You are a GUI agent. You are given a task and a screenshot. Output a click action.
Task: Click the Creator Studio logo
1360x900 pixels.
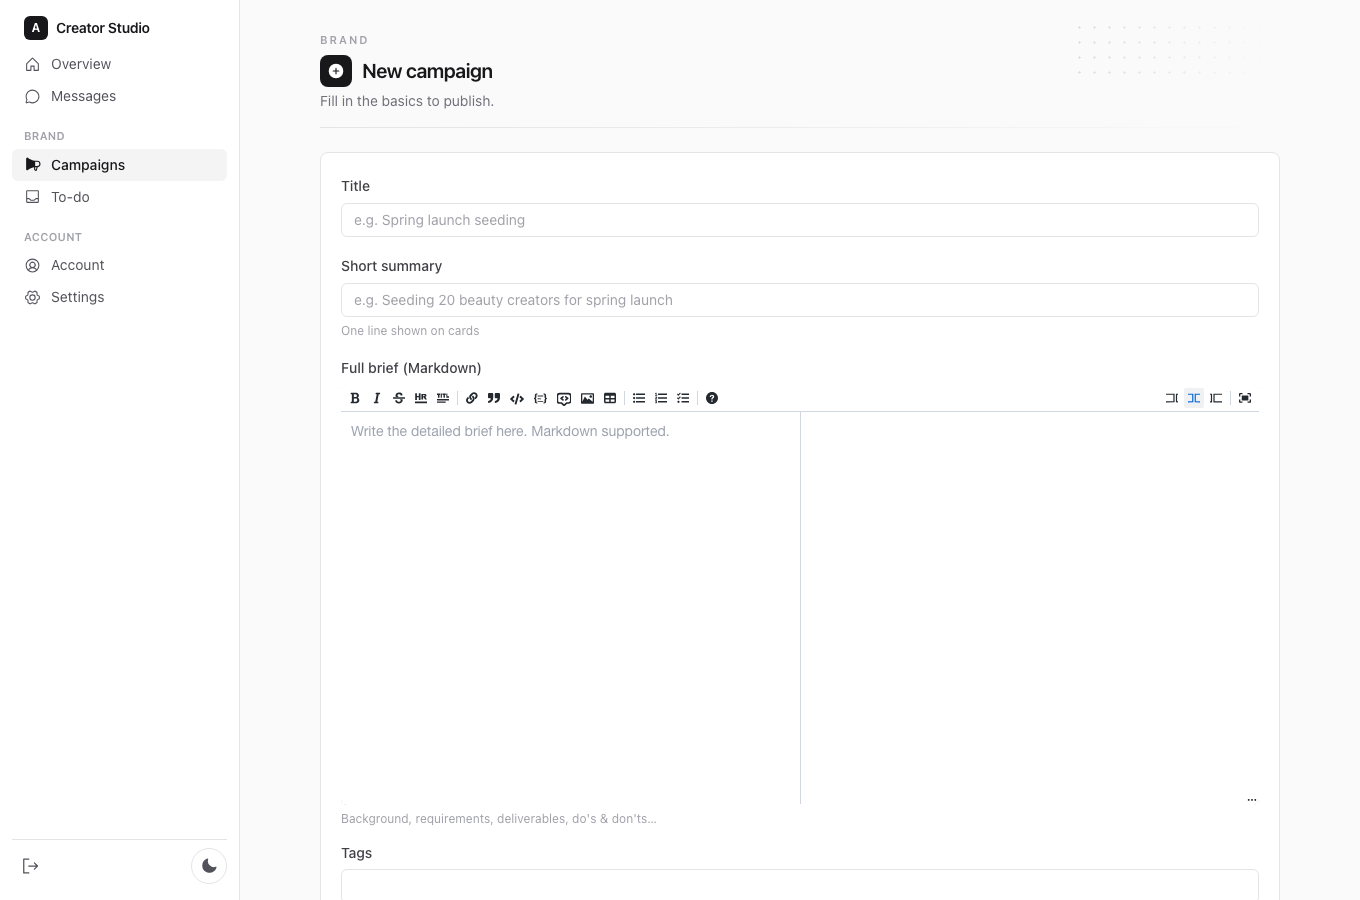(36, 28)
